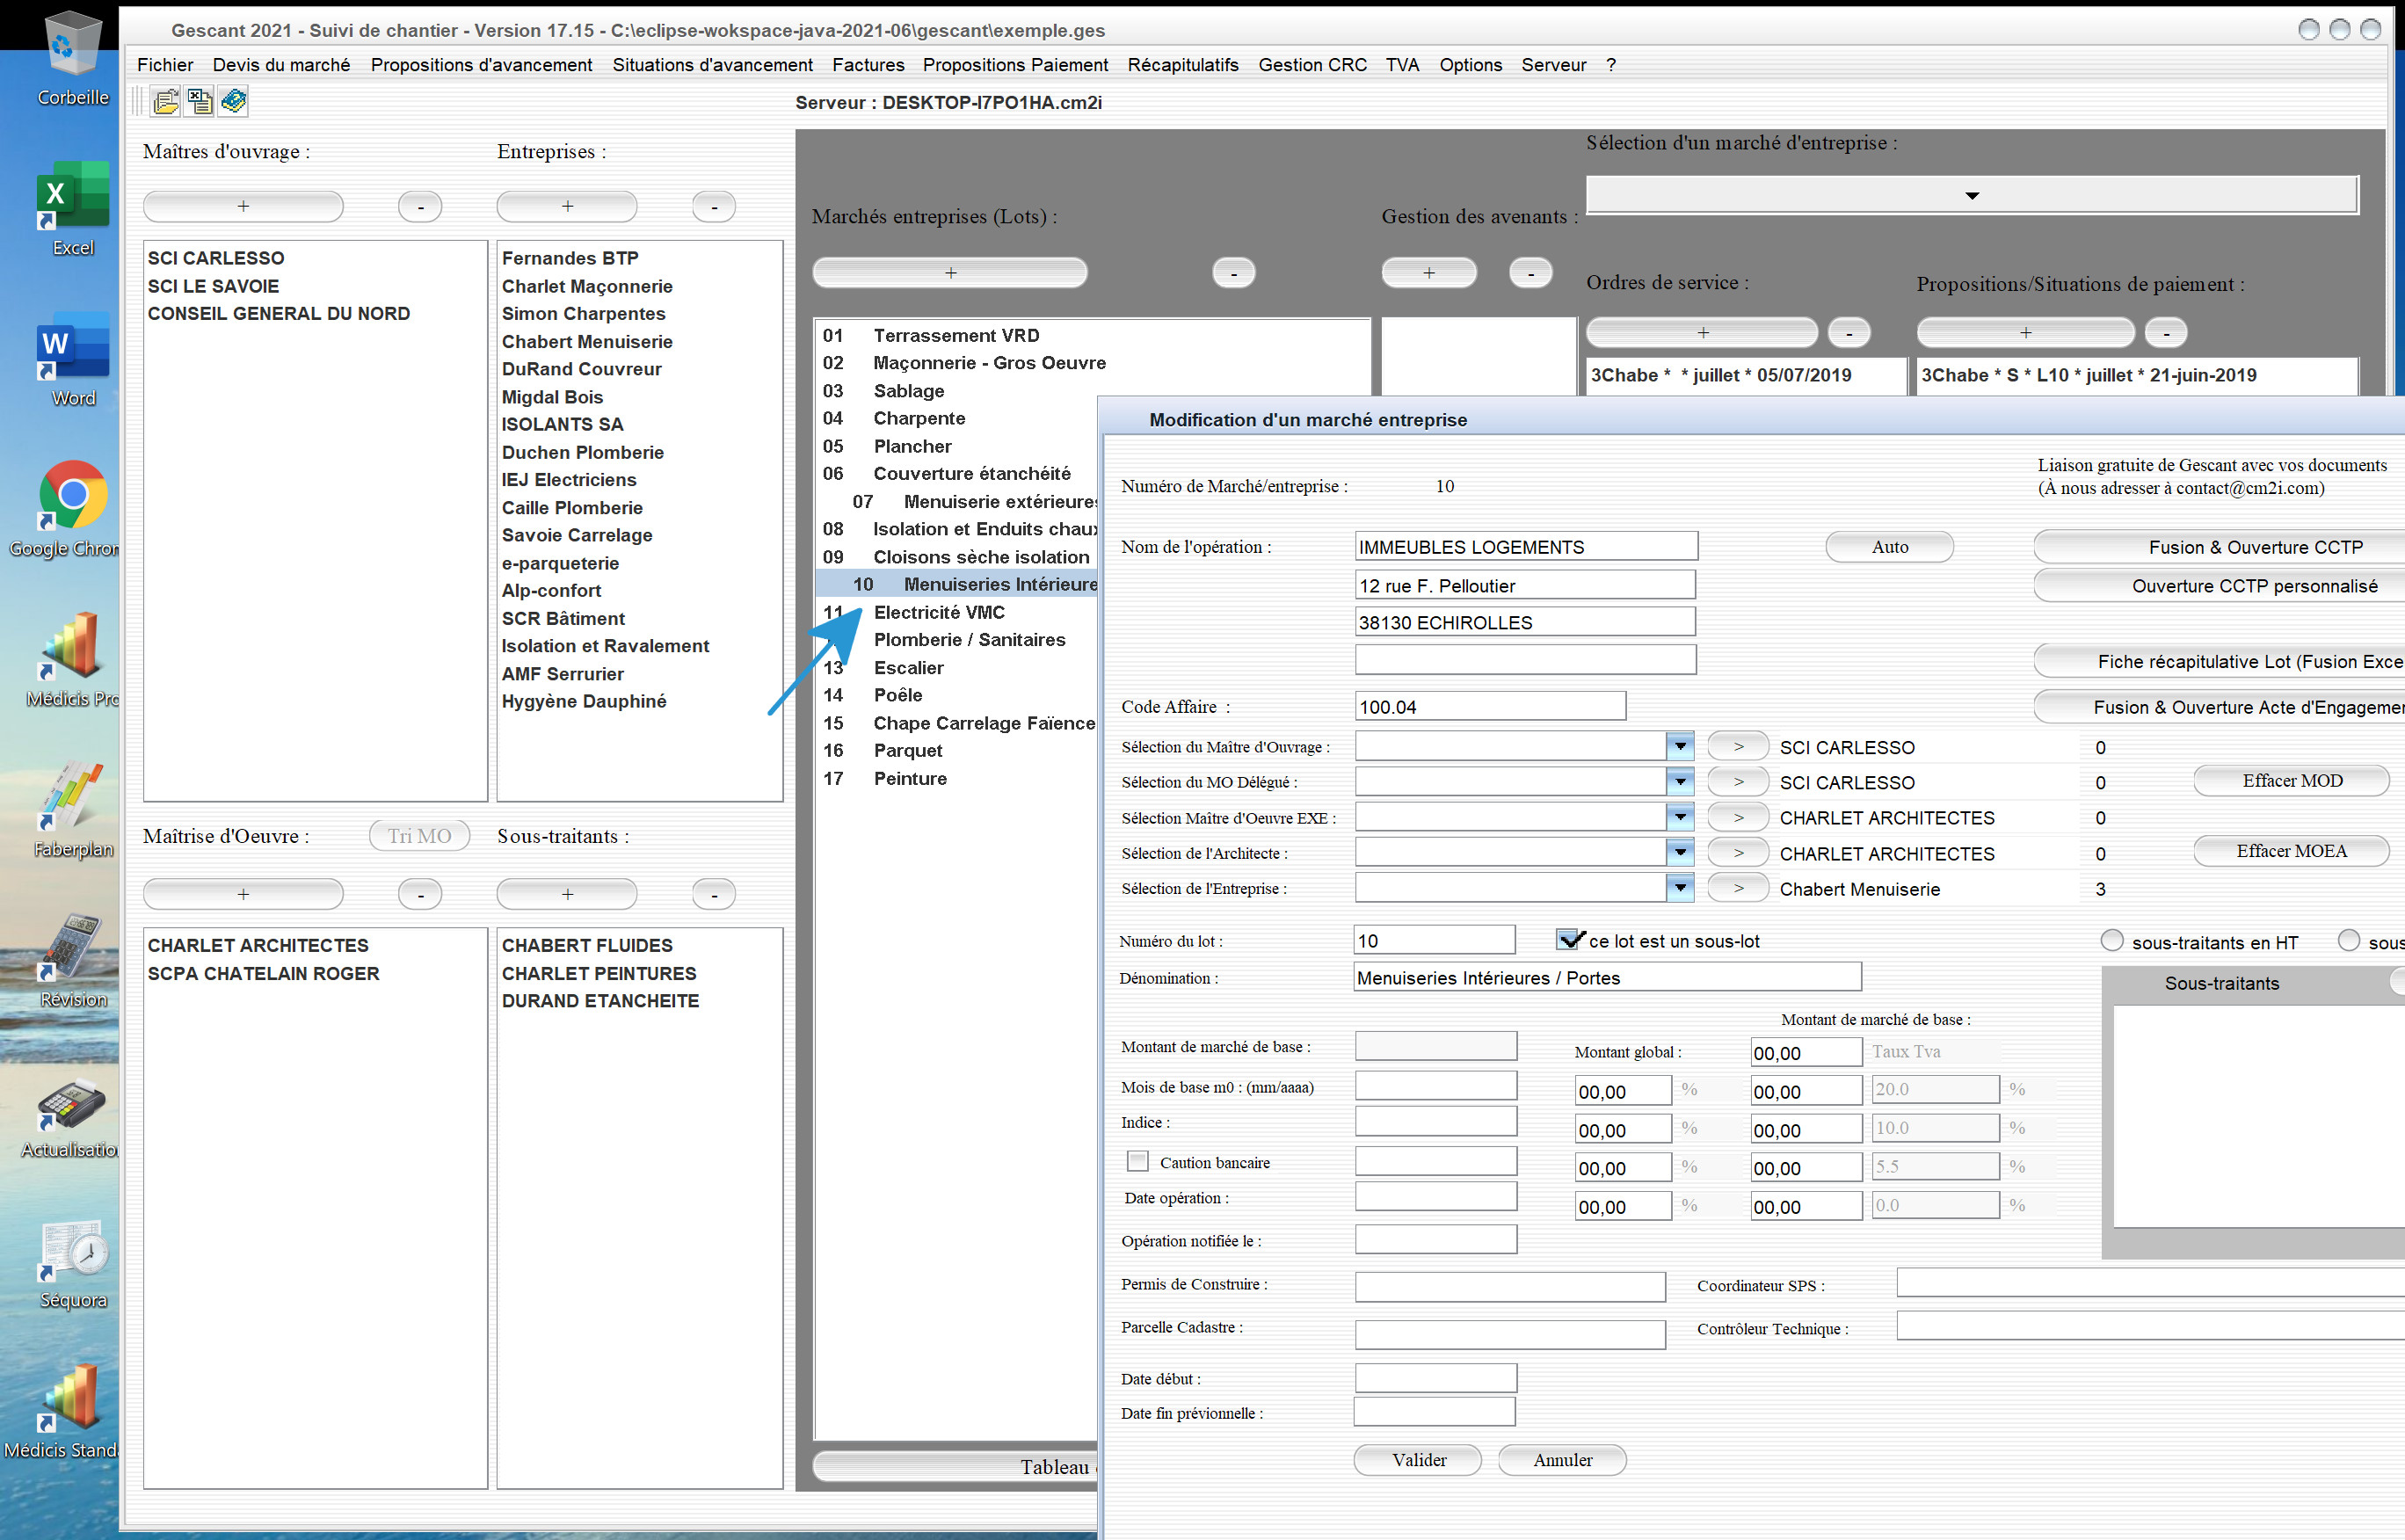Open the Situations d'avancement menu

[x=712, y=65]
